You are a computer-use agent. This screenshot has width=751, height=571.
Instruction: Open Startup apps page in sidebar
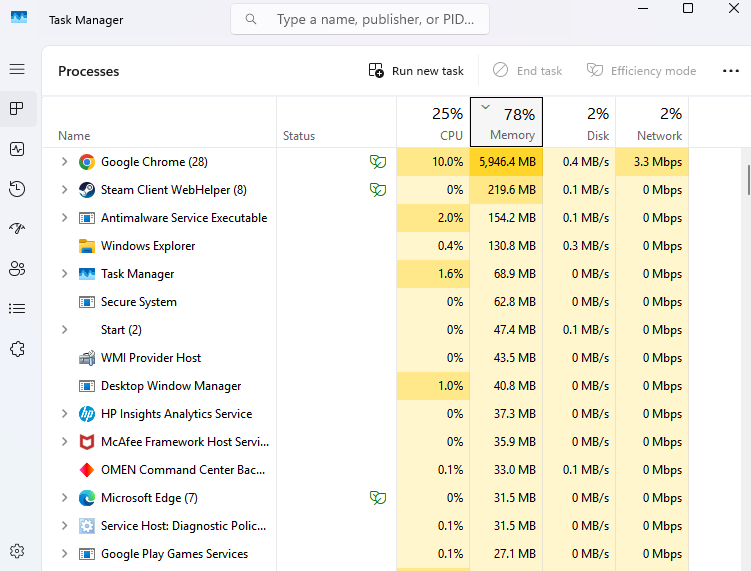pyautogui.click(x=17, y=228)
